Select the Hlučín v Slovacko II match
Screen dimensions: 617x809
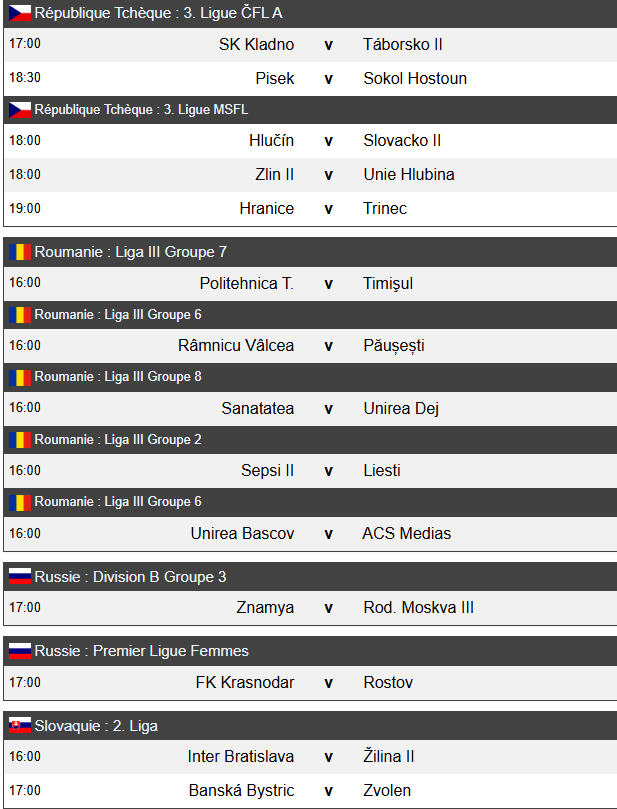[328, 141]
